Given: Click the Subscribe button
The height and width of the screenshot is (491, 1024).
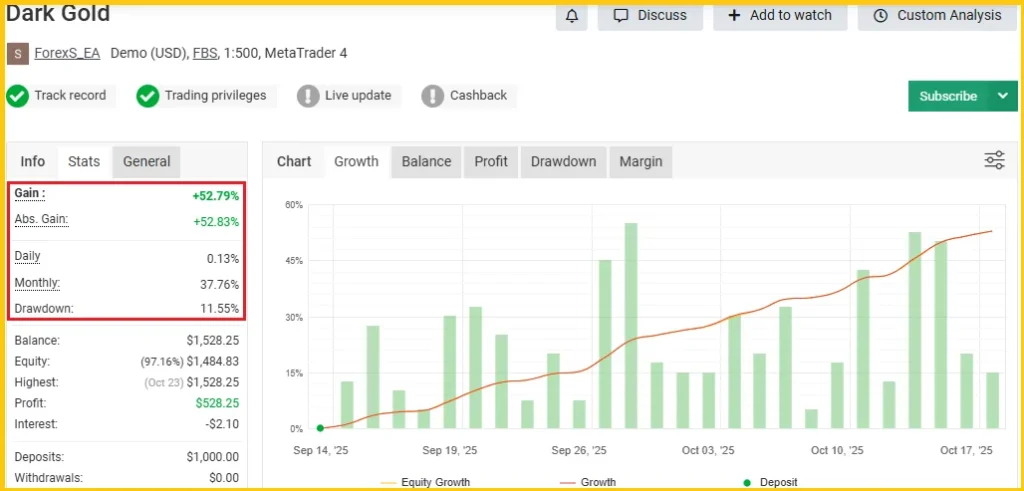Looking at the screenshot, I should click(x=948, y=96).
